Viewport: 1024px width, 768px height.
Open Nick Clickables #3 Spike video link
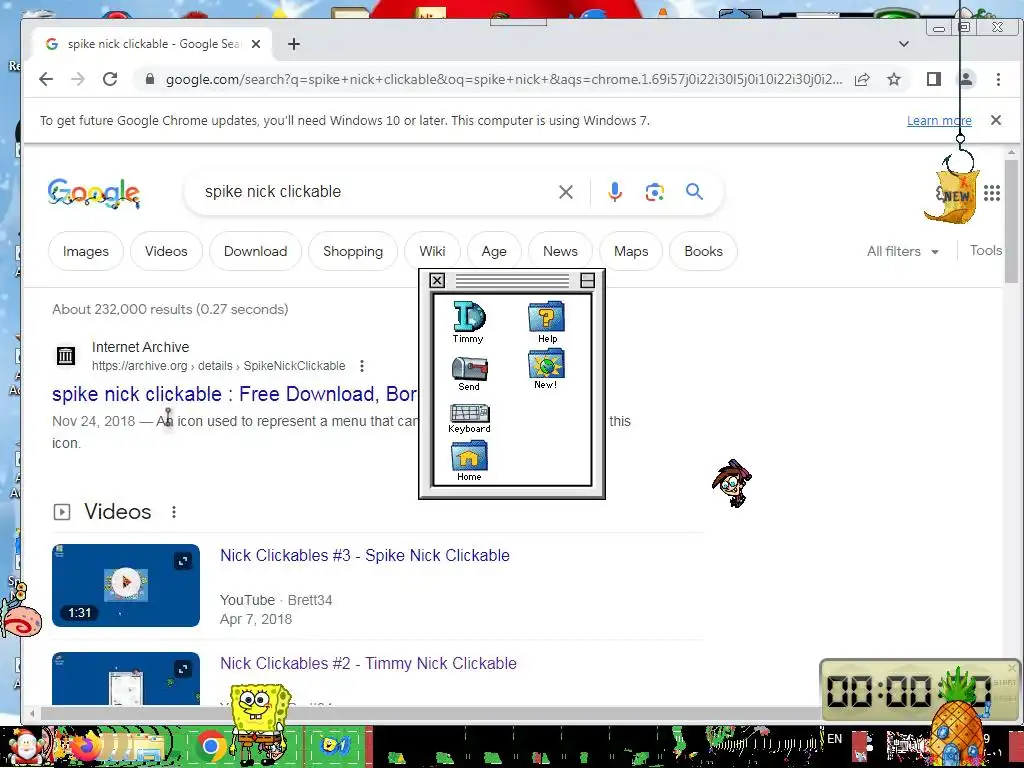click(x=364, y=556)
